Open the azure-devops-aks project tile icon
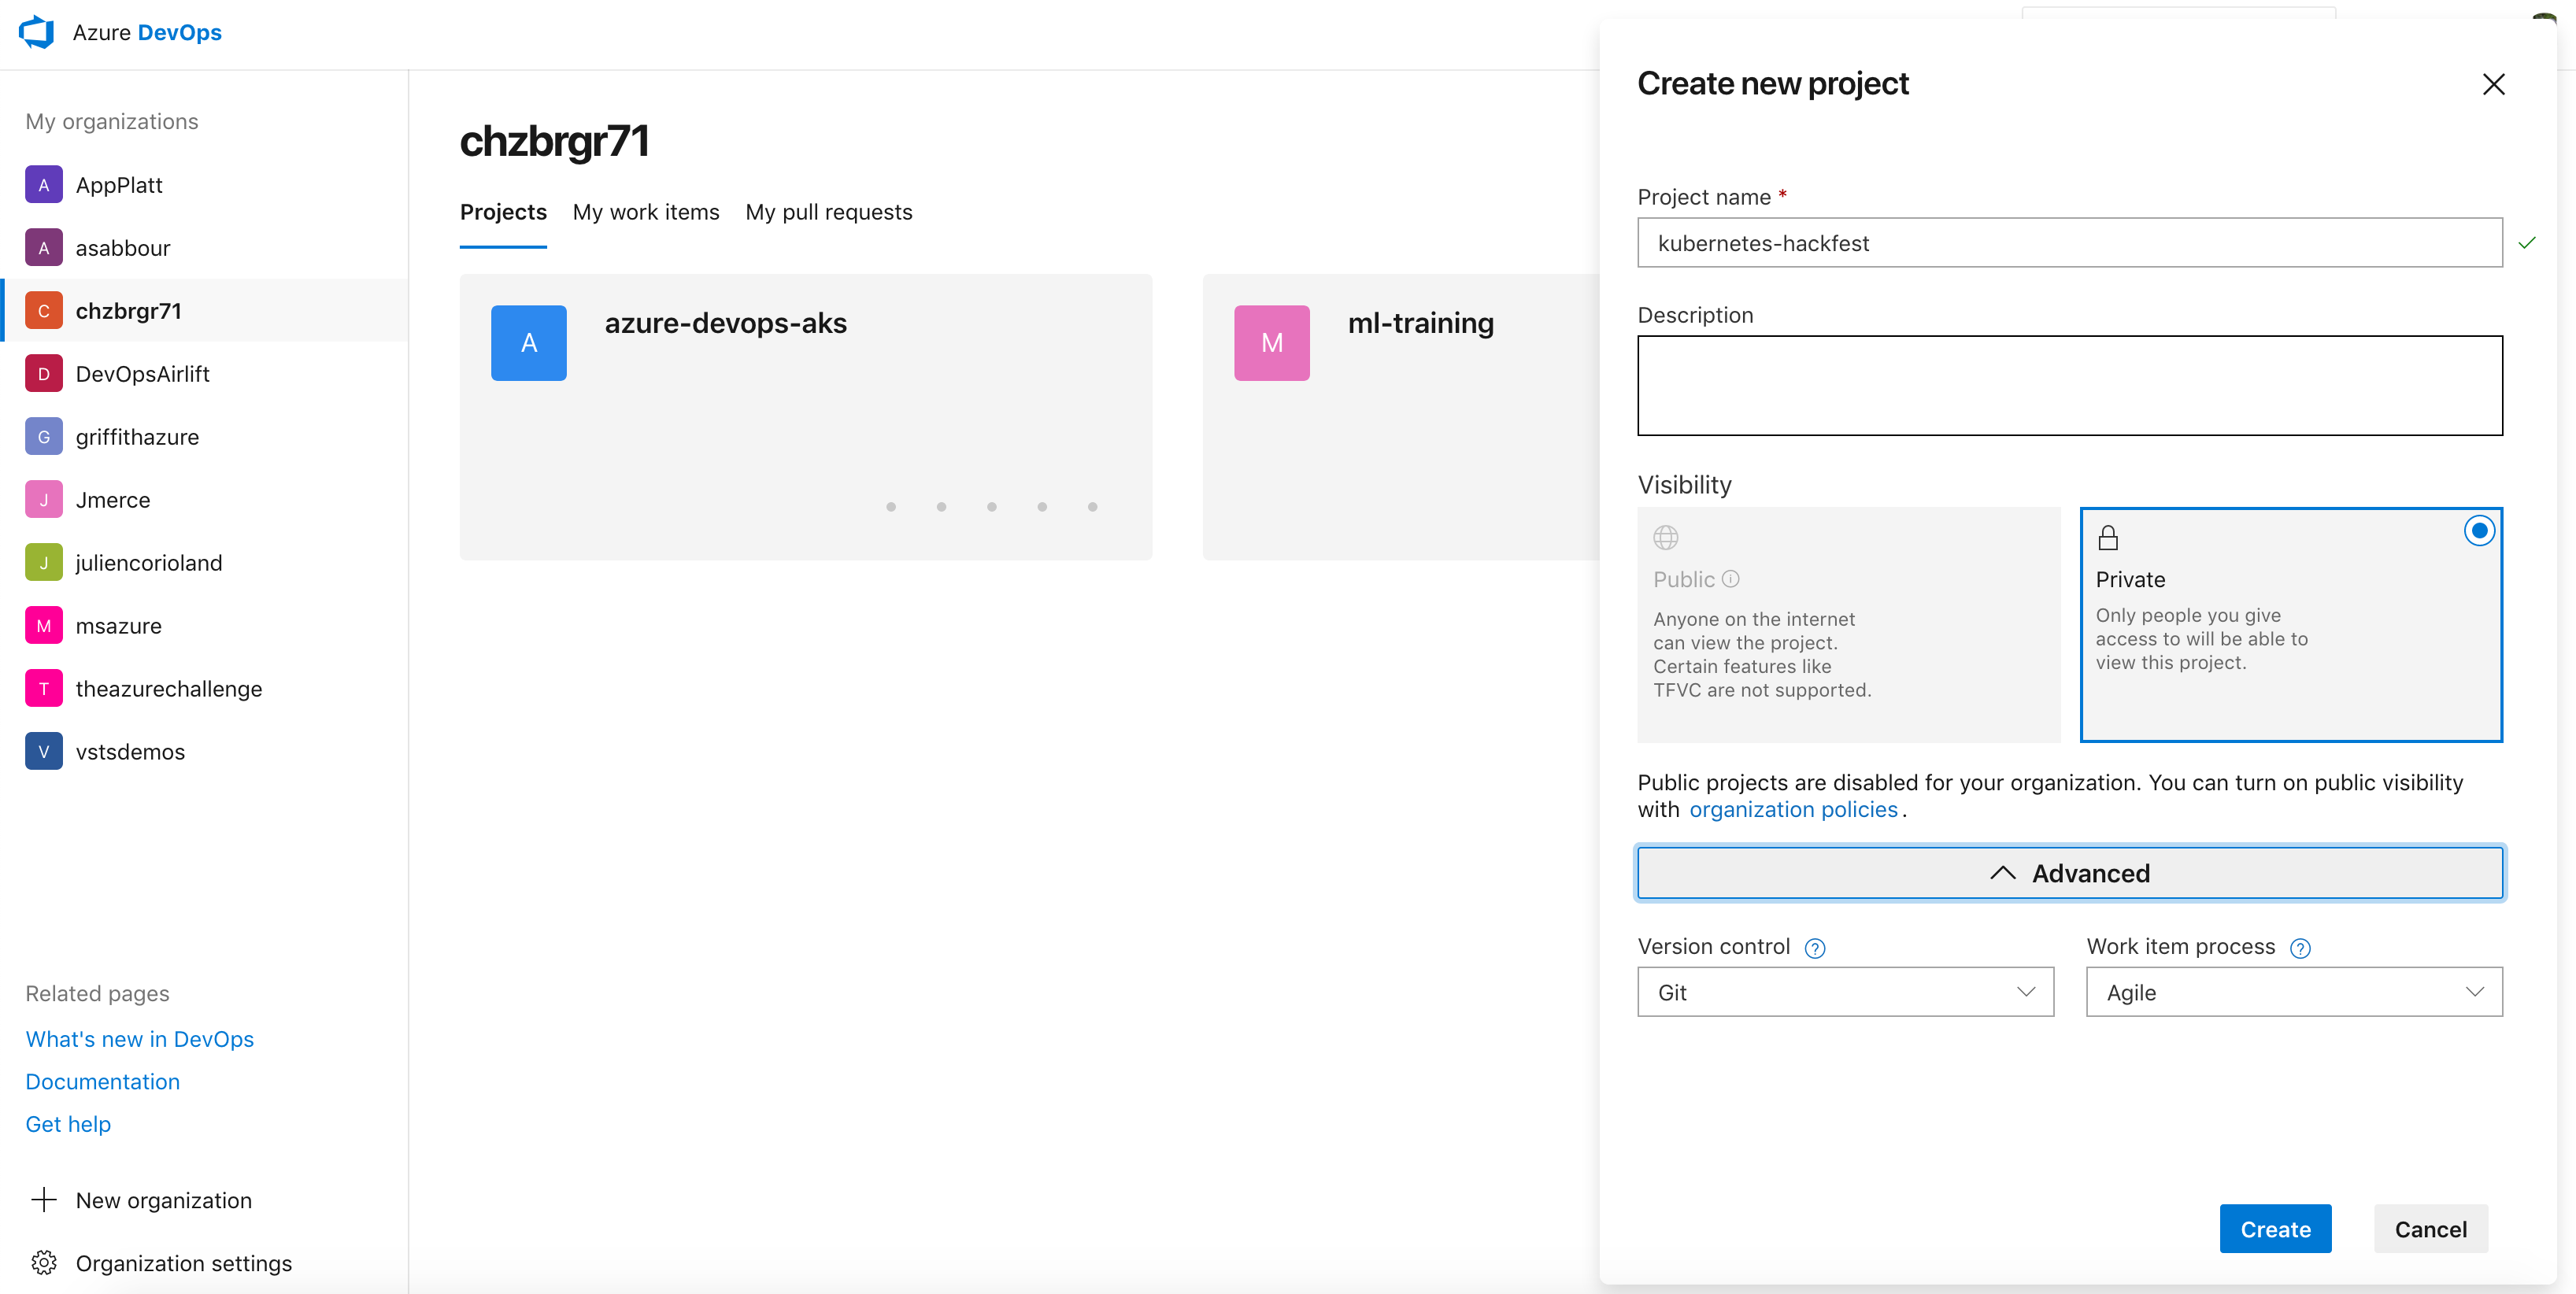 coord(529,343)
